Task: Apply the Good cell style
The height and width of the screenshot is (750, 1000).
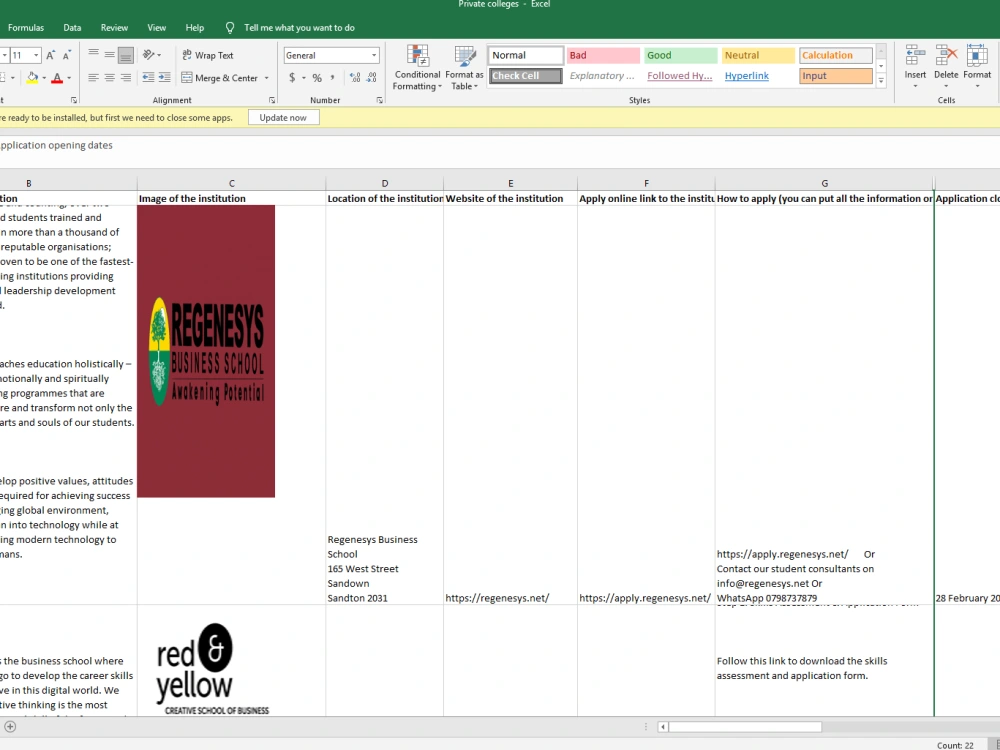Action: [x=680, y=55]
